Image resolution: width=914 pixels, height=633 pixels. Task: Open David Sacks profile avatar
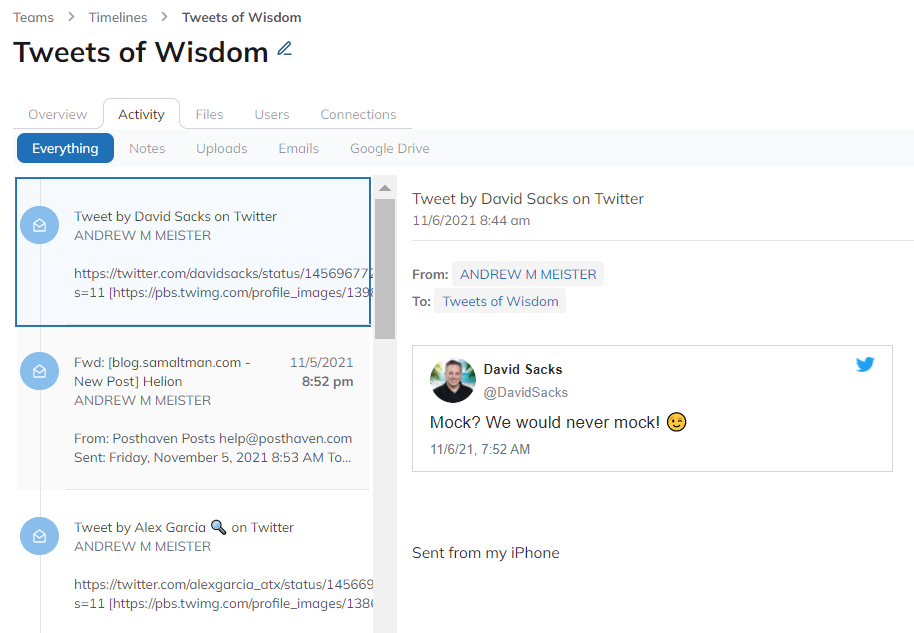[453, 381]
